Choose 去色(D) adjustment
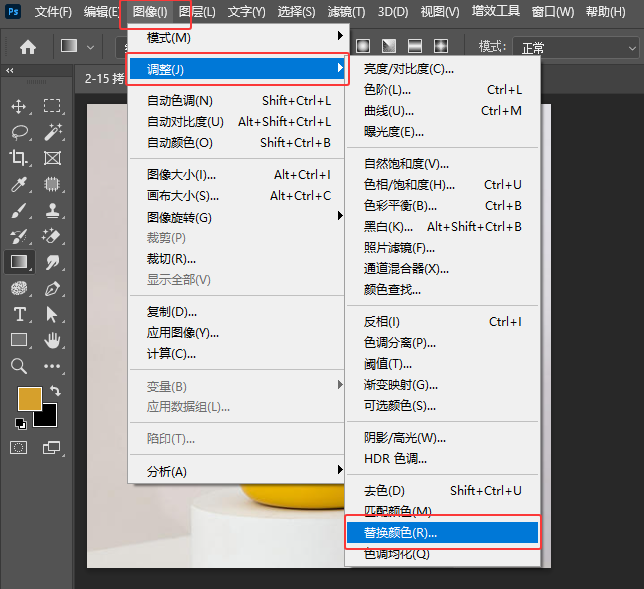 point(442,490)
